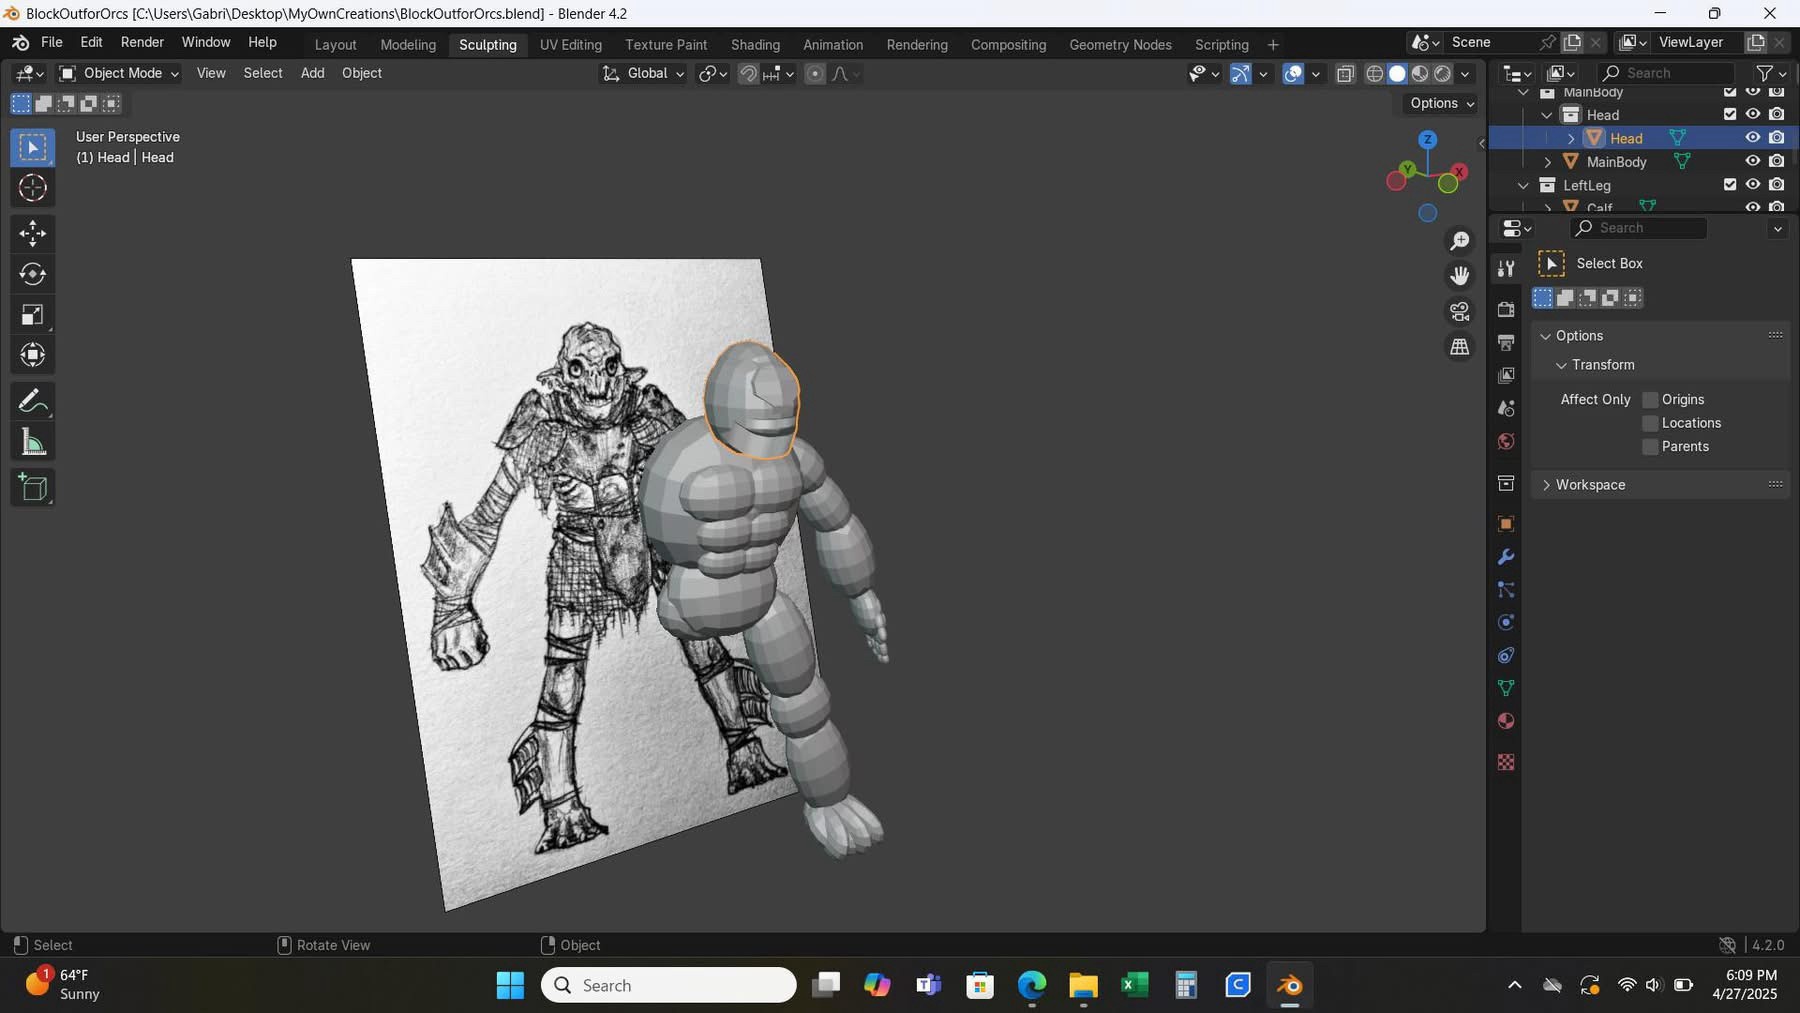Open the Output properties tab
Image resolution: width=1800 pixels, height=1013 pixels.
coord(1506,343)
